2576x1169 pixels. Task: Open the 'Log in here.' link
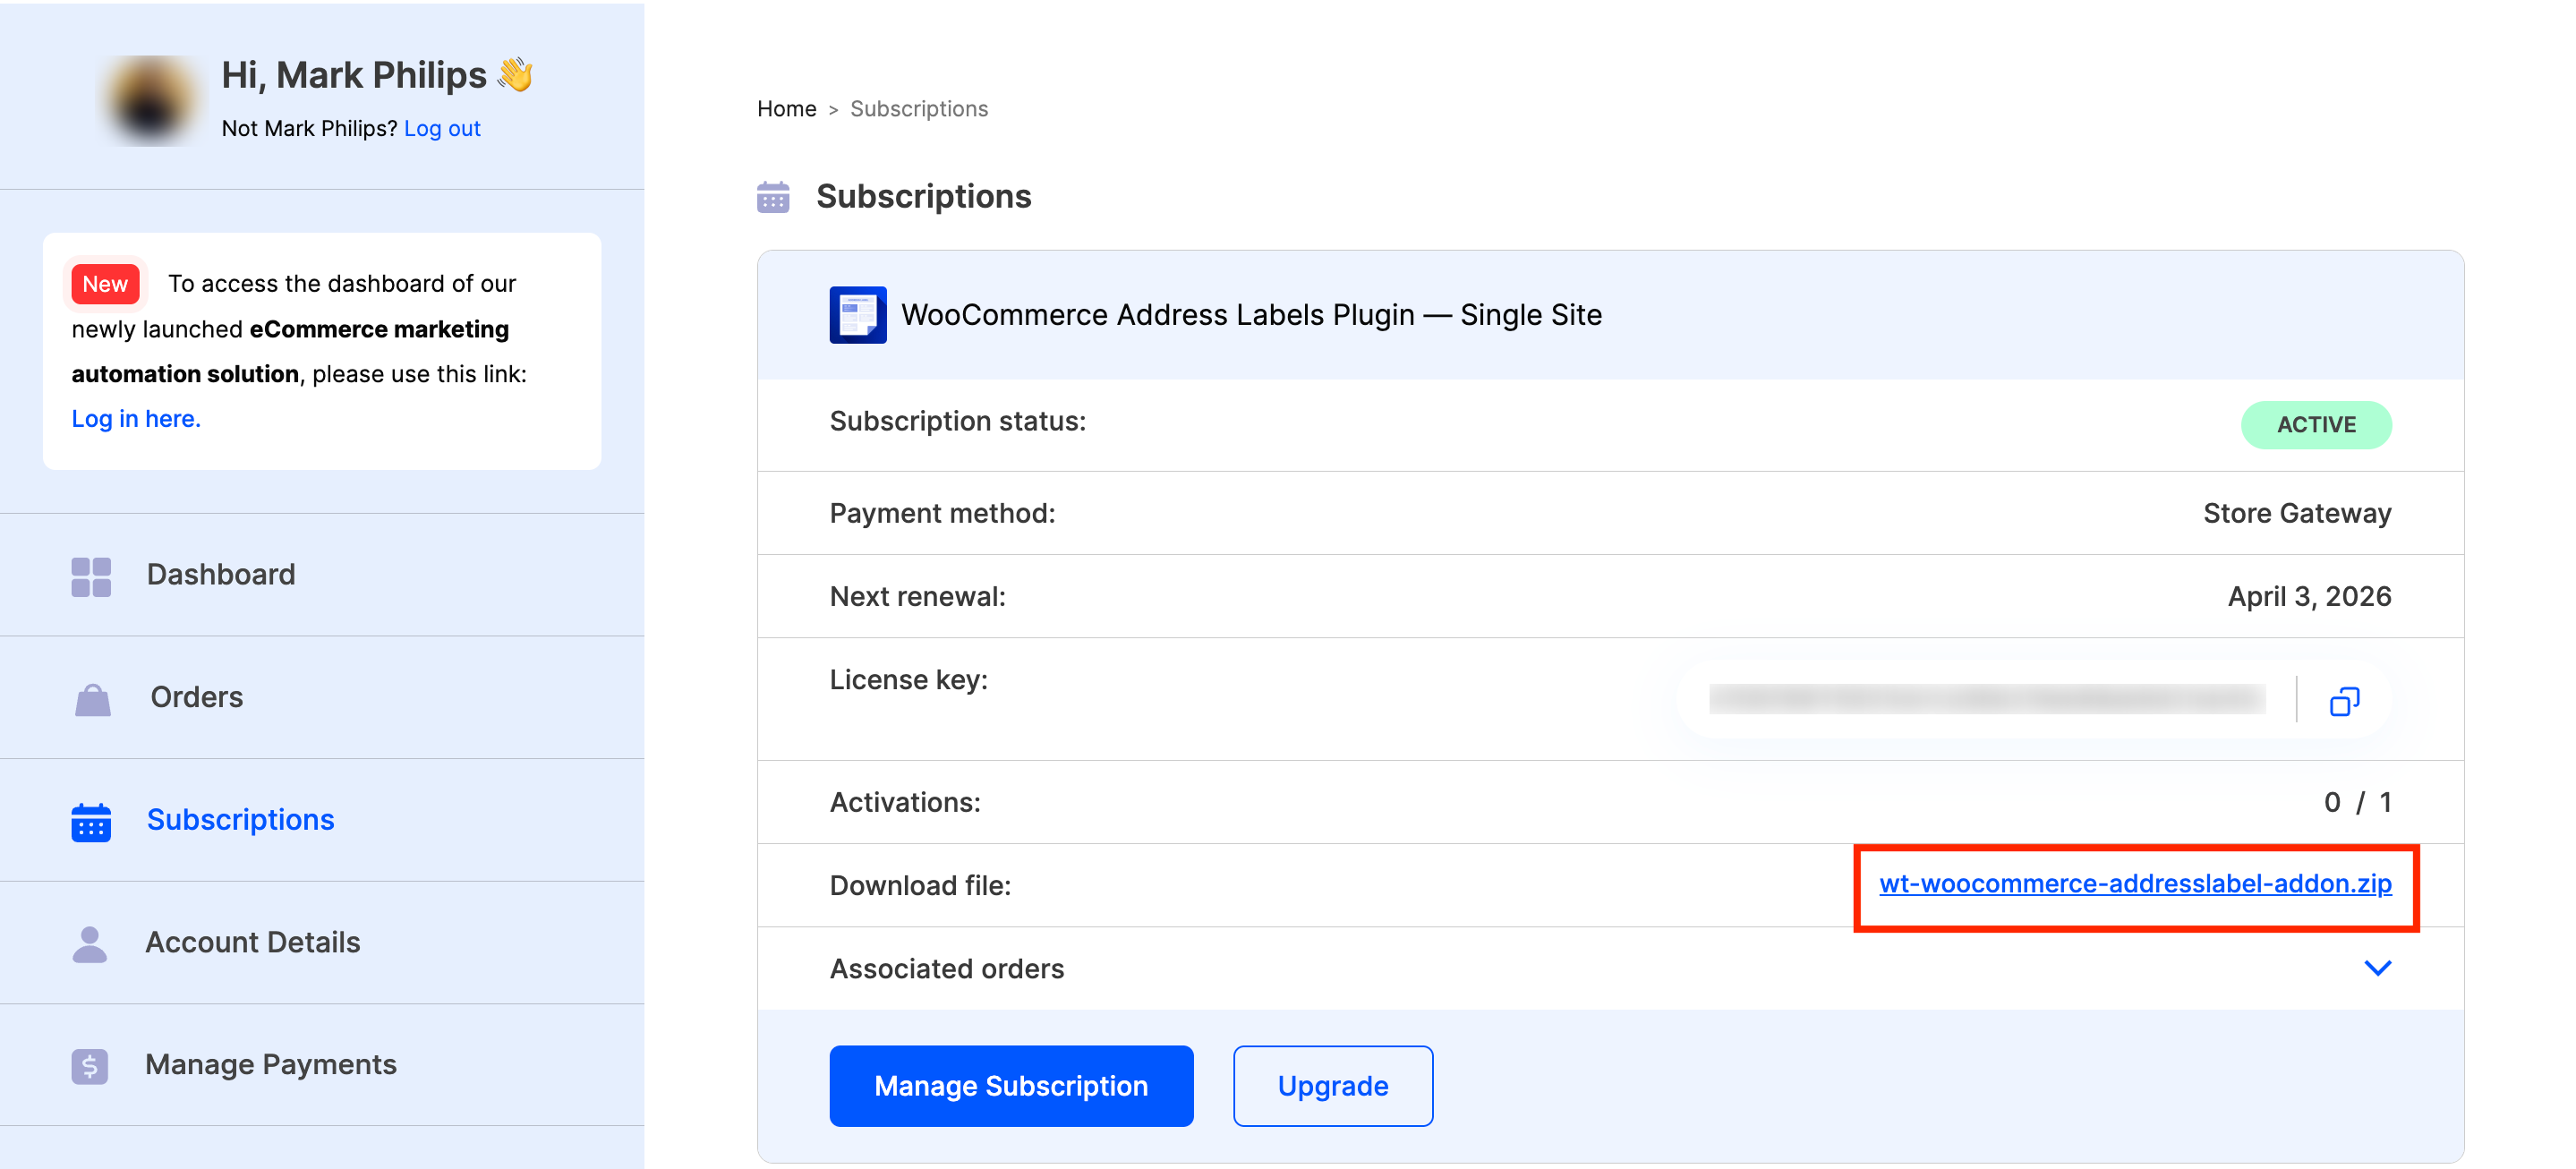(136, 419)
